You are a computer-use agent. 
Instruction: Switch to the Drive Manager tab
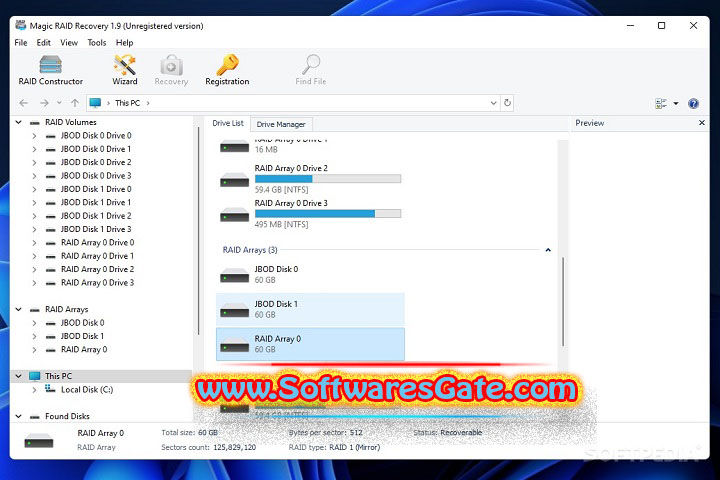pos(281,124)
